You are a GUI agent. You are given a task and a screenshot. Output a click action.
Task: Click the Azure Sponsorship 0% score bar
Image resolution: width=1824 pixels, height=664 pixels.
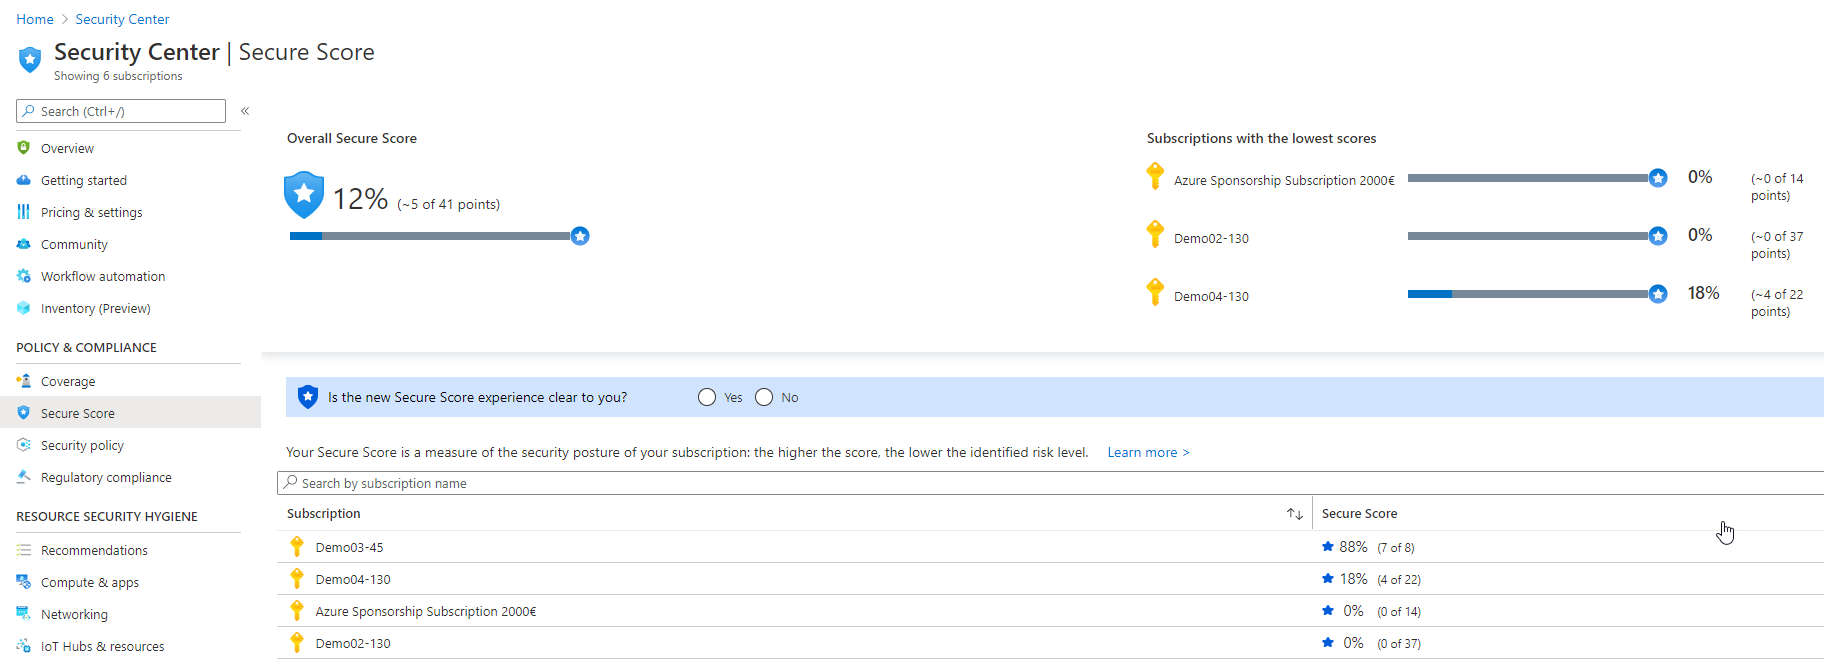pos(1537,178)
